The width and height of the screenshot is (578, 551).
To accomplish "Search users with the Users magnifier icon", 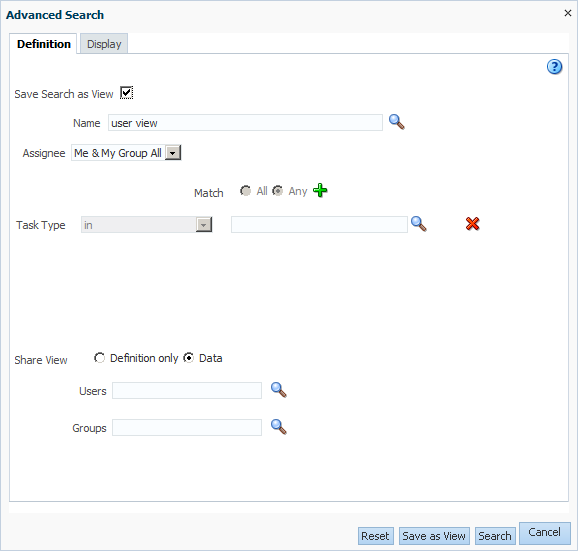I will click(x=279, y=390).
